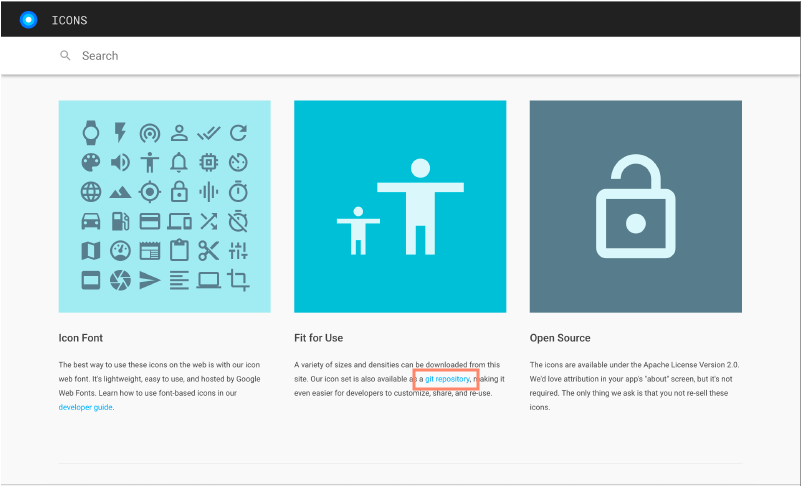Screen dimensions: 801x486
Task: Click the blue circular logo in header
Action: [28, 19]
